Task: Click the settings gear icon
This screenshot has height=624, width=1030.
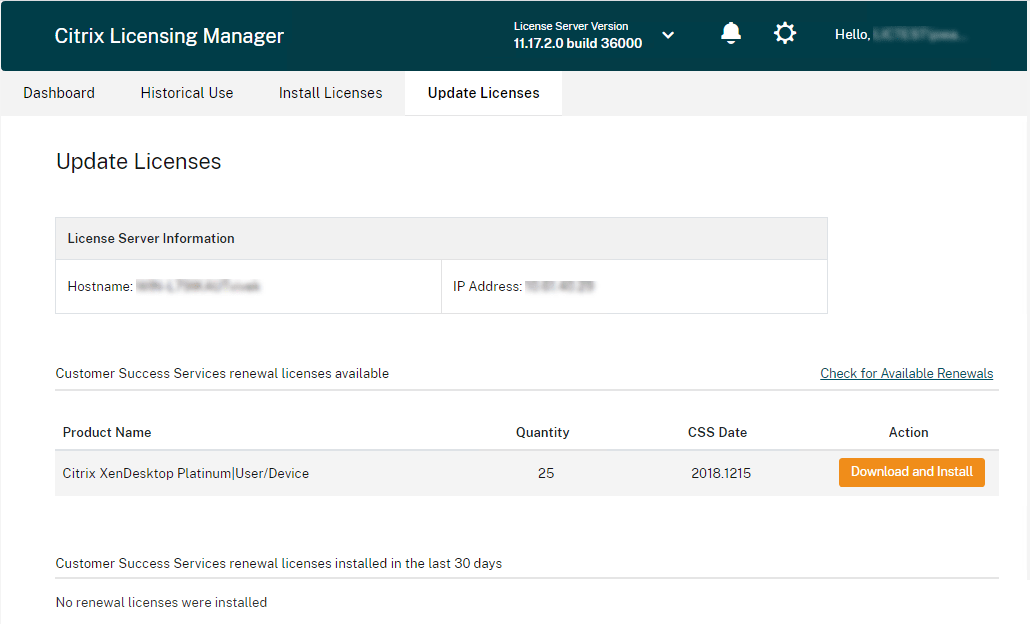Action: tap(785, 33)
